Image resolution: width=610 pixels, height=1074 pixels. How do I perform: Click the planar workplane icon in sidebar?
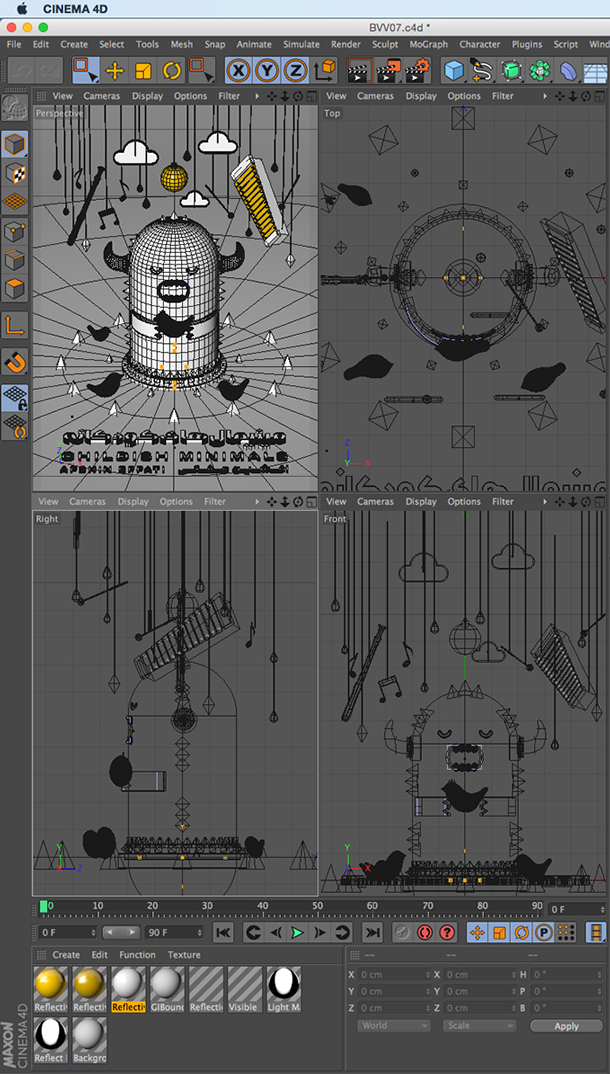pos(15,426)
